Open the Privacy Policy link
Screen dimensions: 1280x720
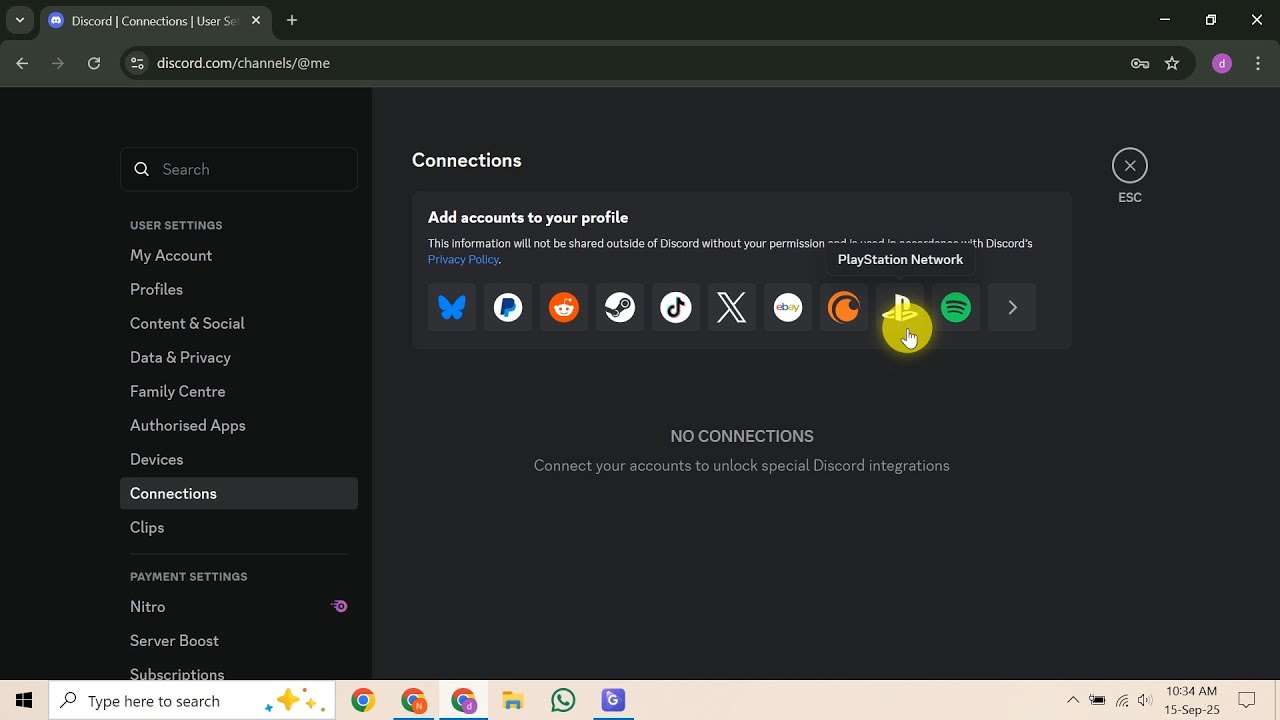[463, 259]
